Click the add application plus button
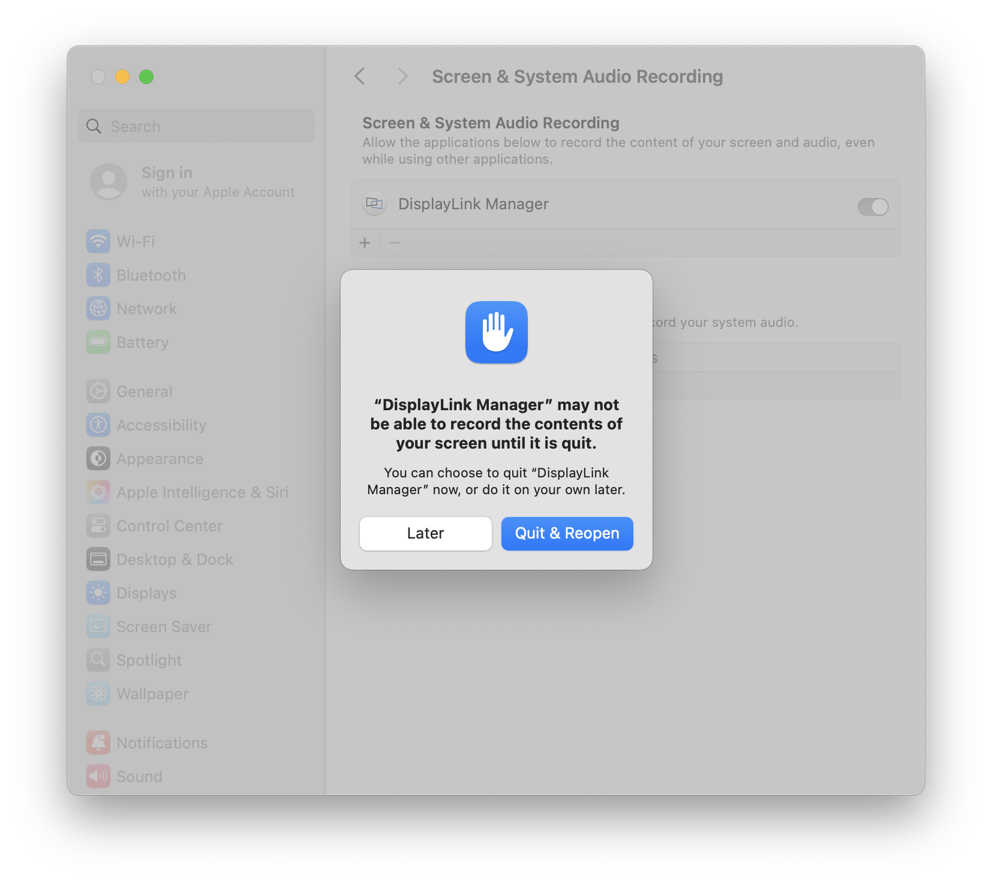The width and height of the screenshot is (992, 884). pos(364,242)
